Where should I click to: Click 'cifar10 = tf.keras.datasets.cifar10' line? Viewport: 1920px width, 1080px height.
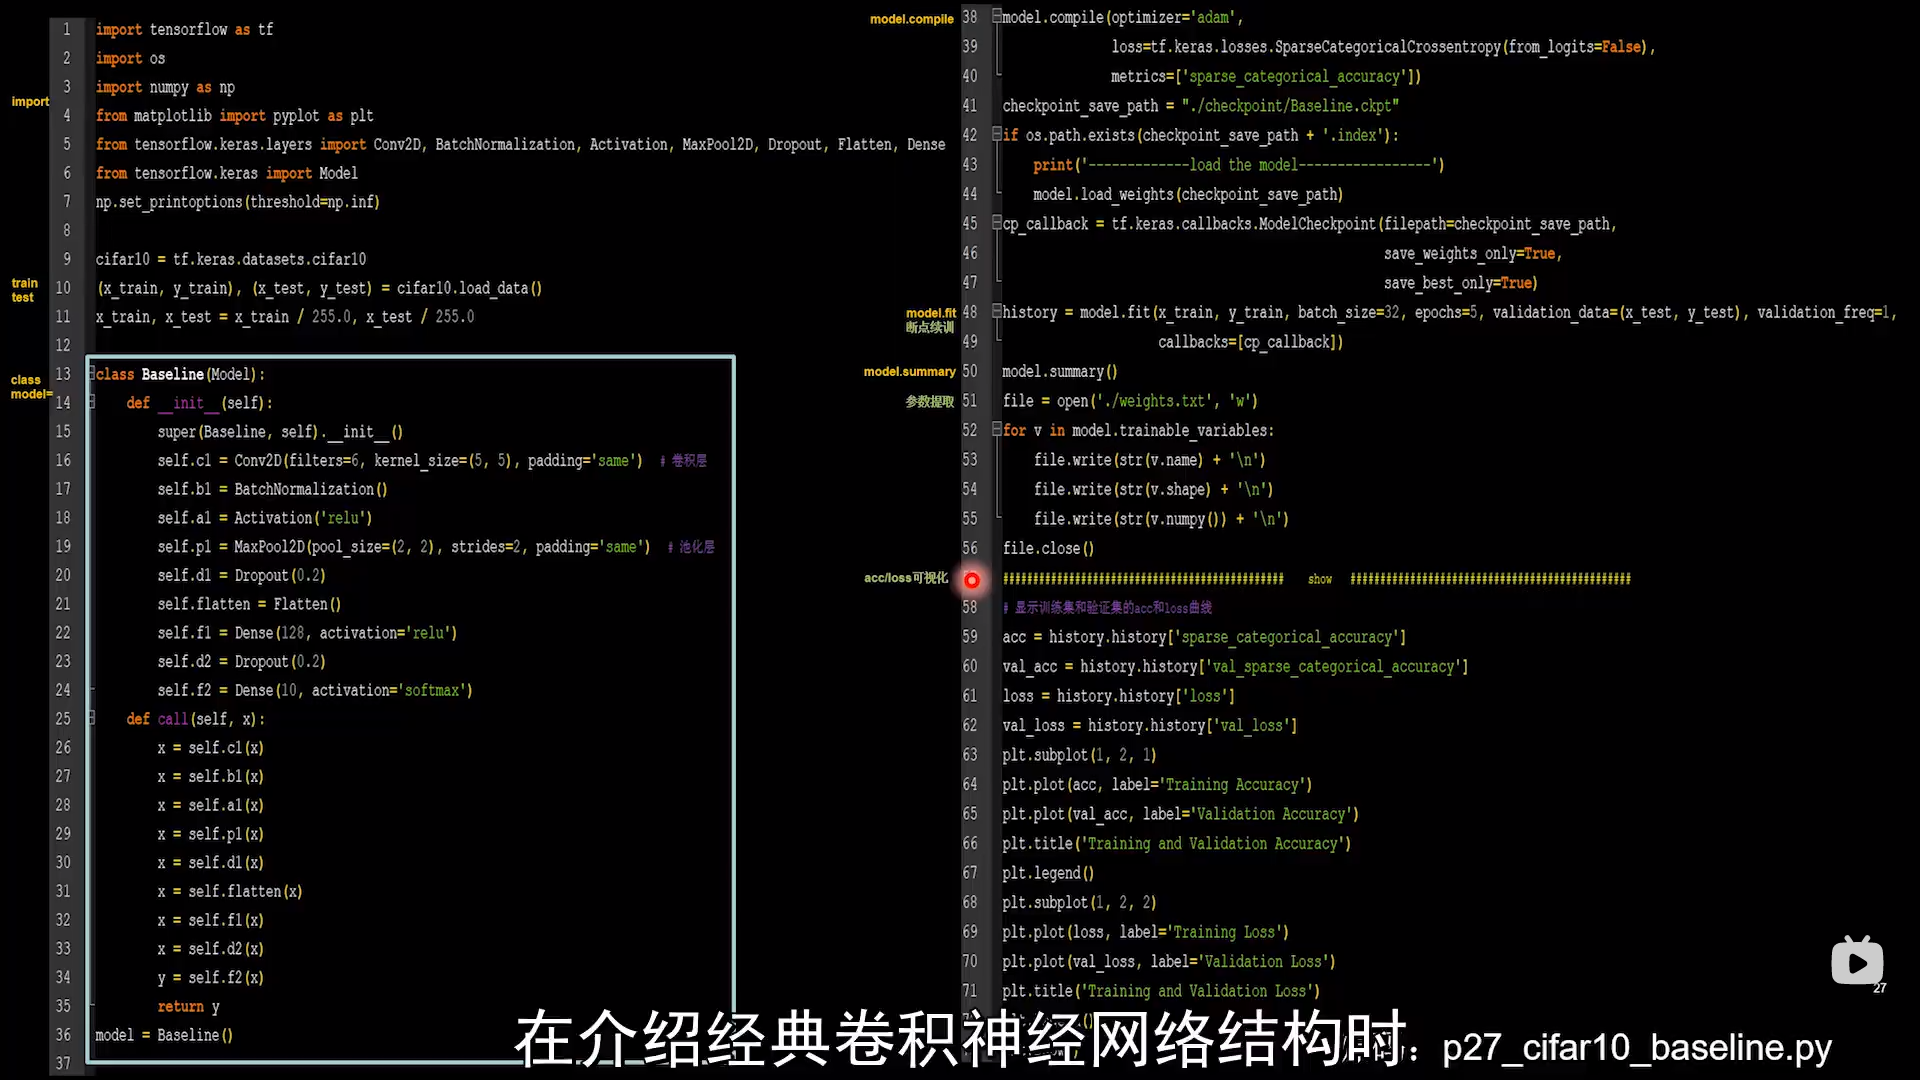click(231, 259)
